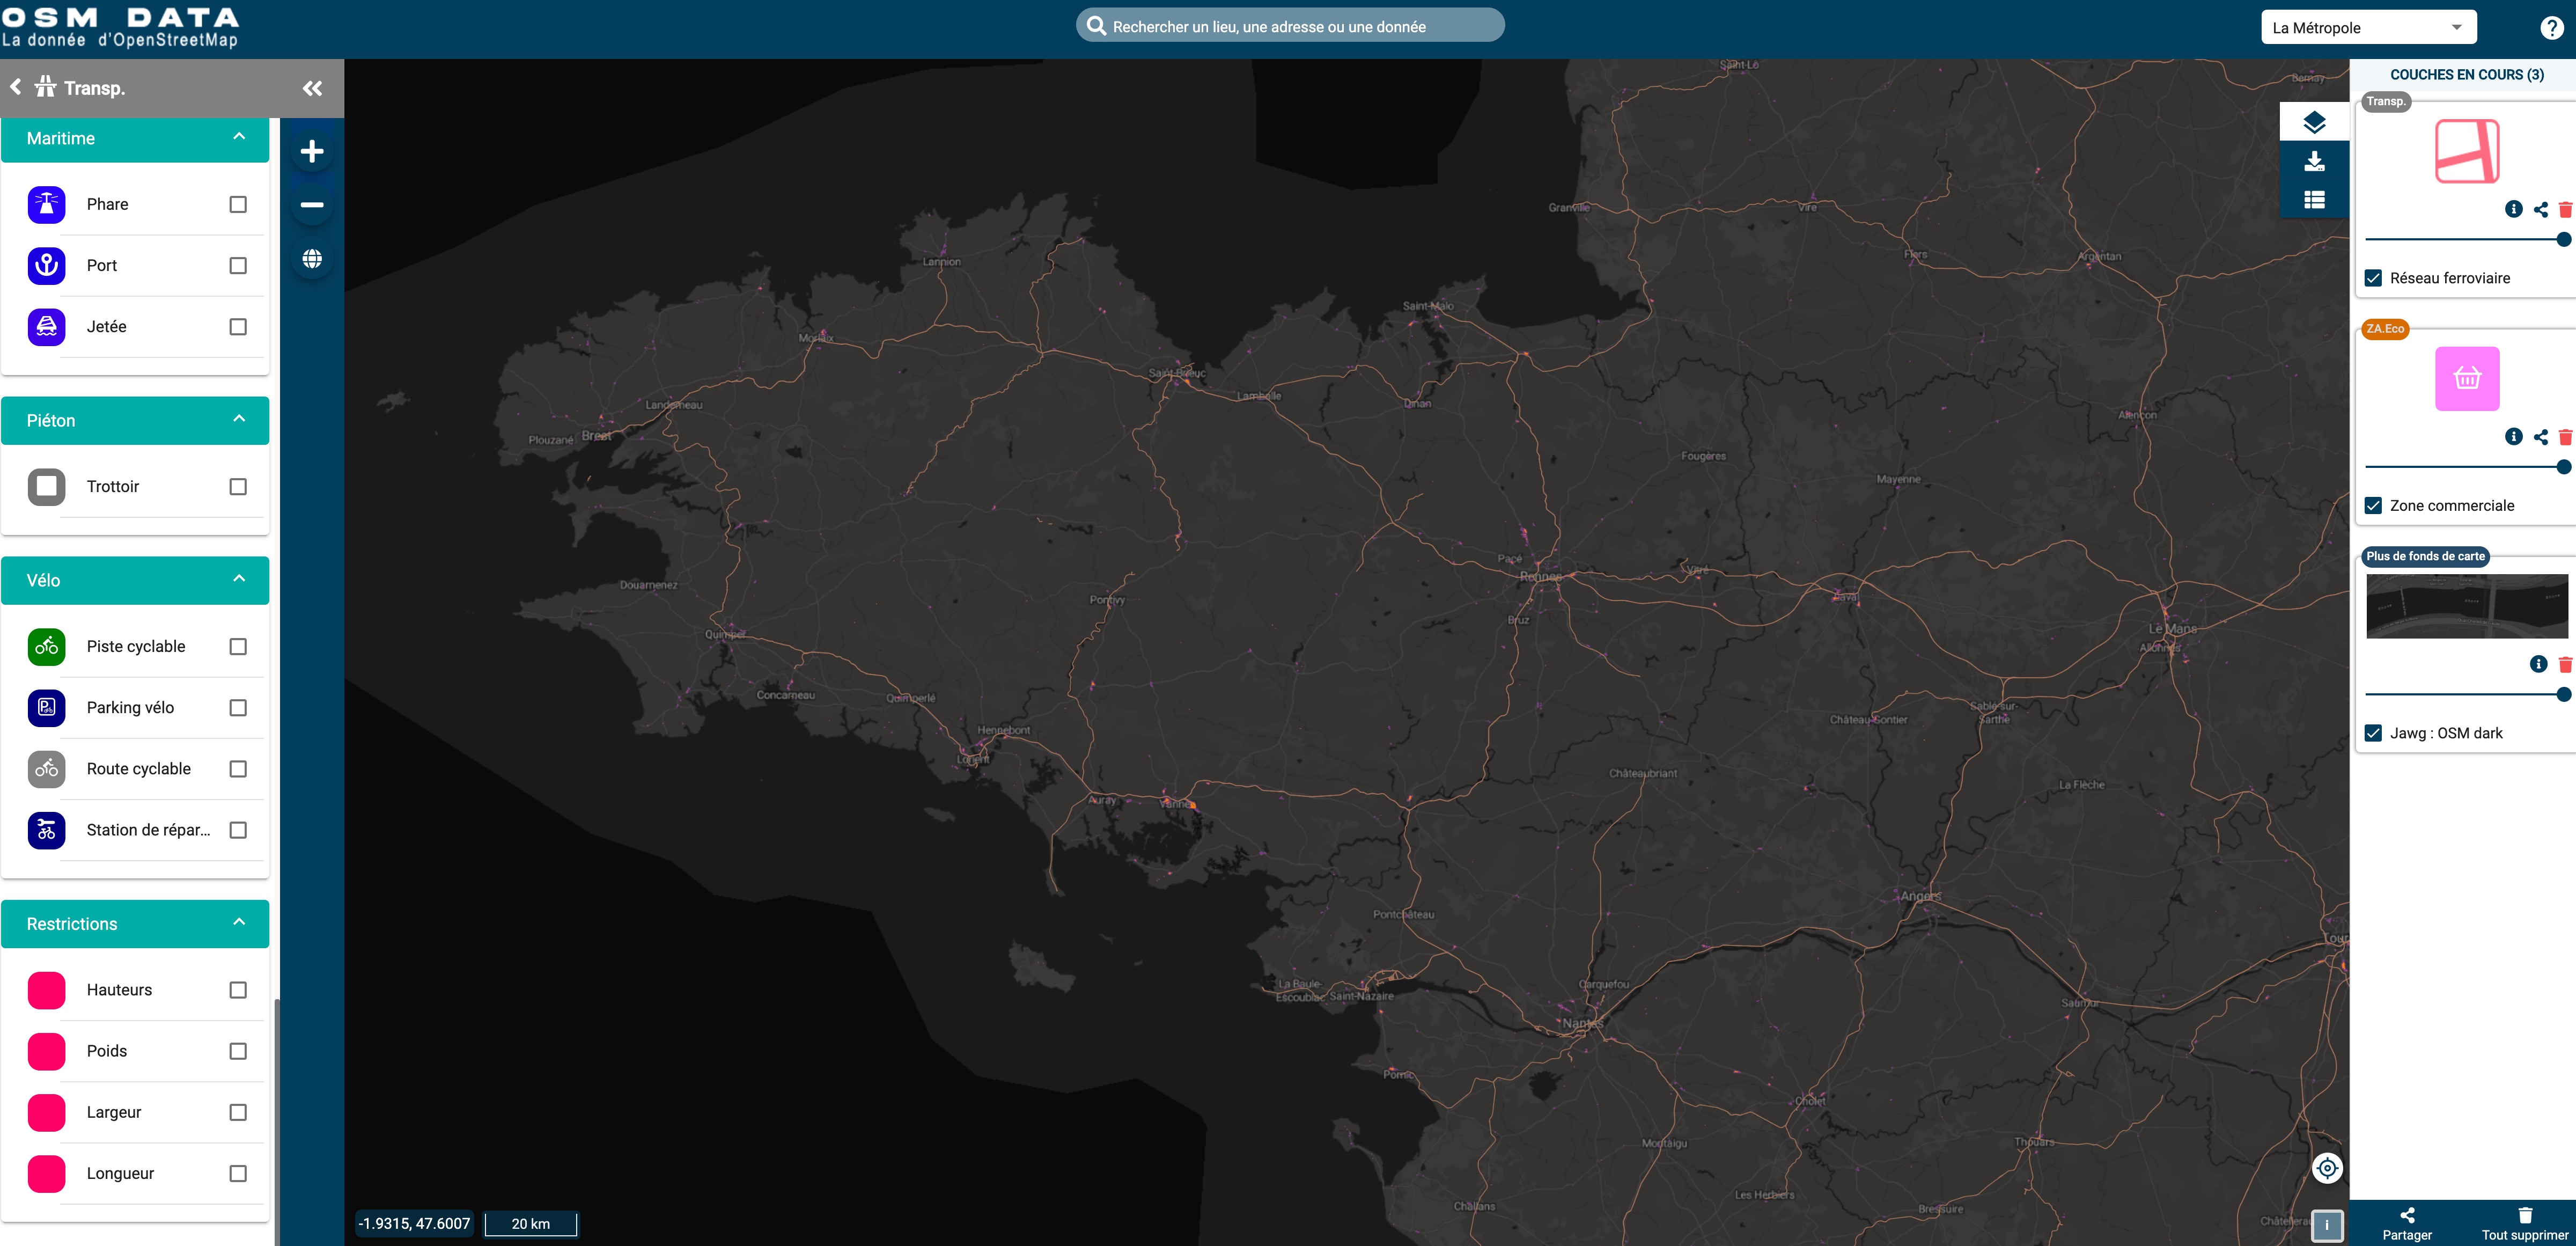This screenshot has height=1246, width=2576.
Task: Open the La Métropole dropdown
Action: (x=2368, y=28)
